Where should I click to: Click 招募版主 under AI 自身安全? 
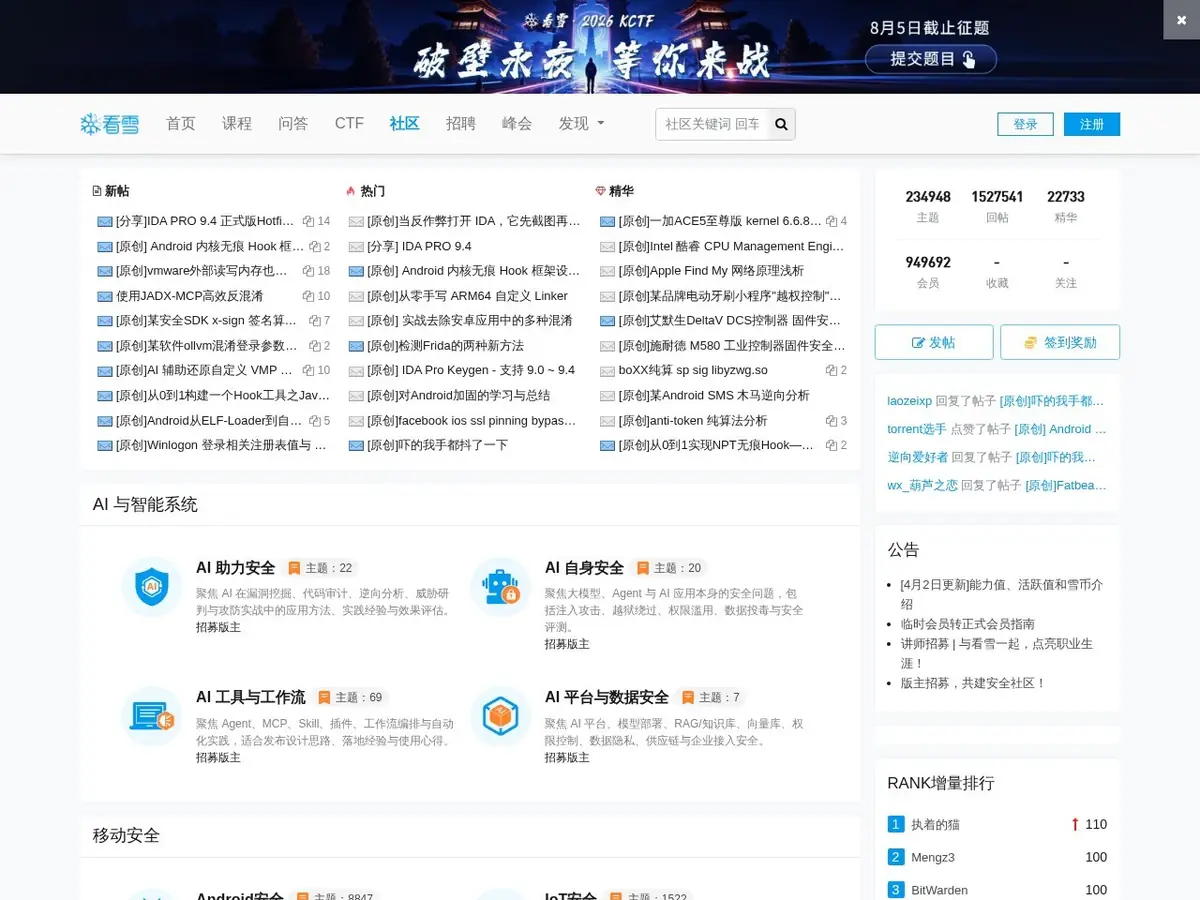click(x=567, y=644)
